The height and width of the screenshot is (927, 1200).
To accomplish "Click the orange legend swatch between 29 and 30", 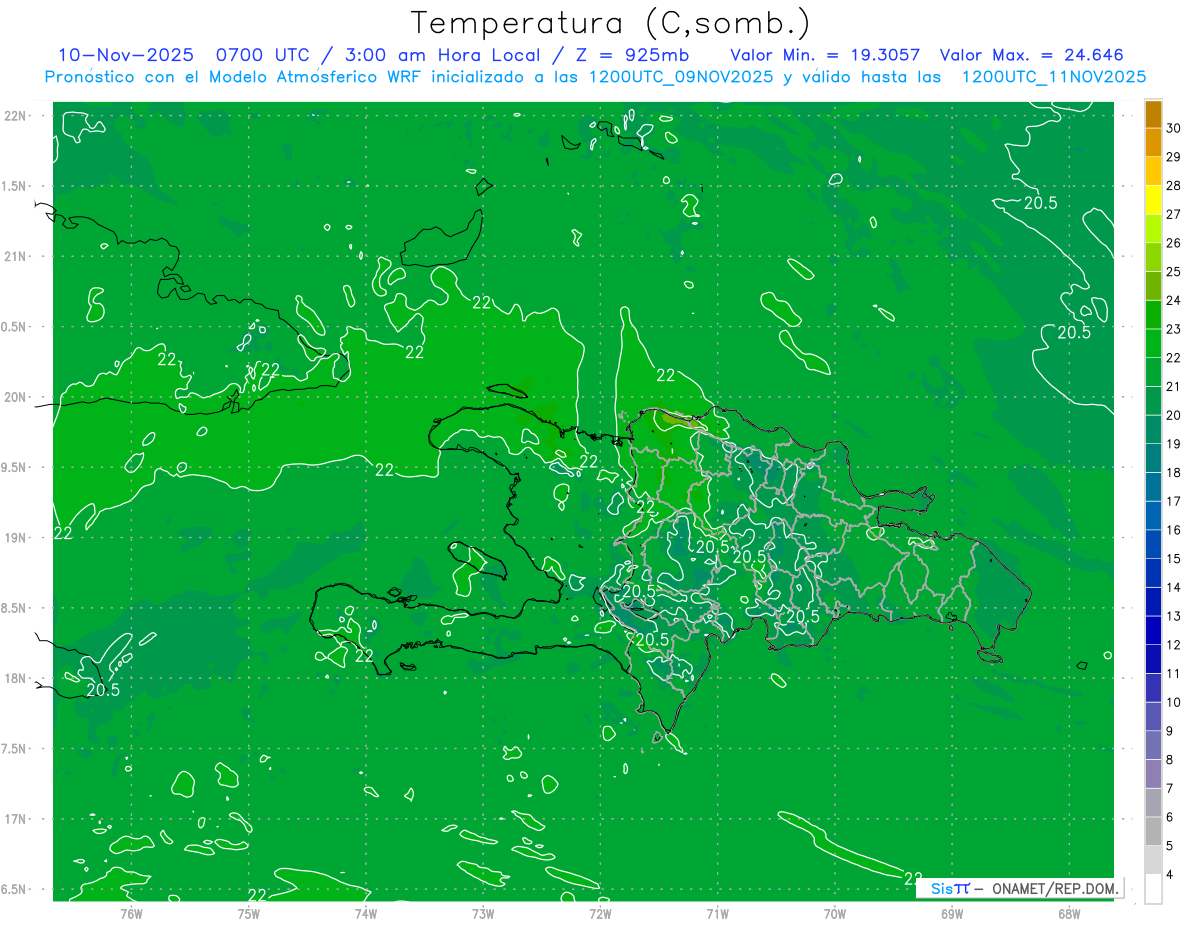I will (1153, 143).
